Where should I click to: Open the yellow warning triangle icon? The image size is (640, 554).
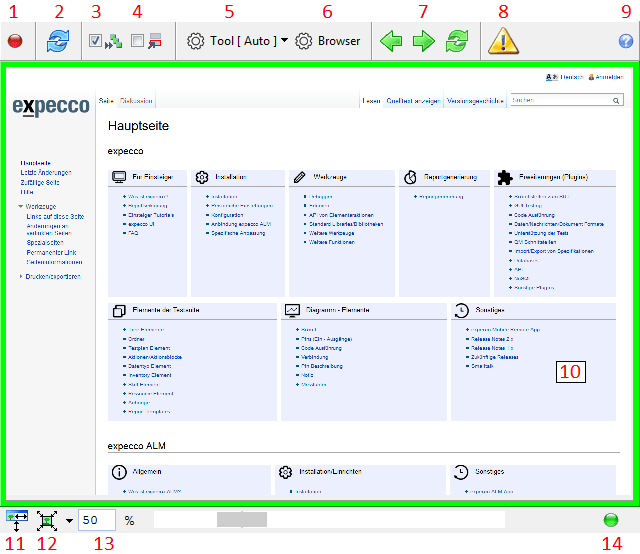coord(503,42)
